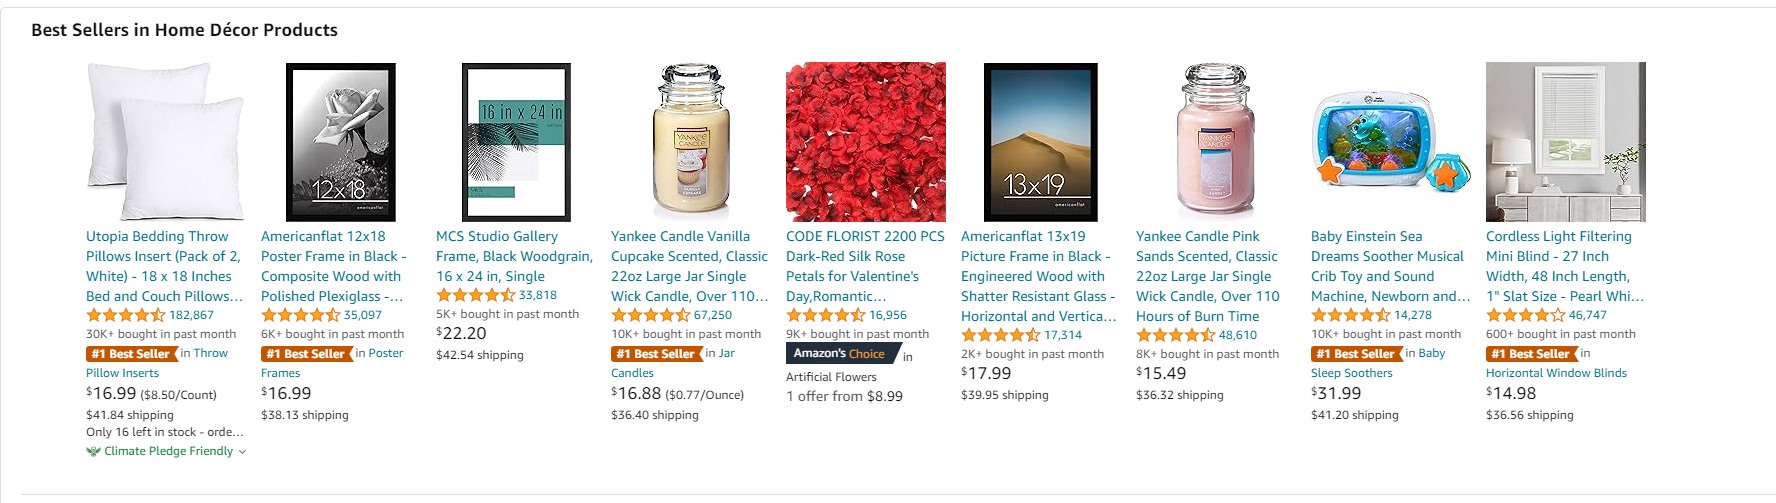This screenshot has width=1776, height=503.
Task: Open the Poster Frames category link
Action: (x=280, y=373)
